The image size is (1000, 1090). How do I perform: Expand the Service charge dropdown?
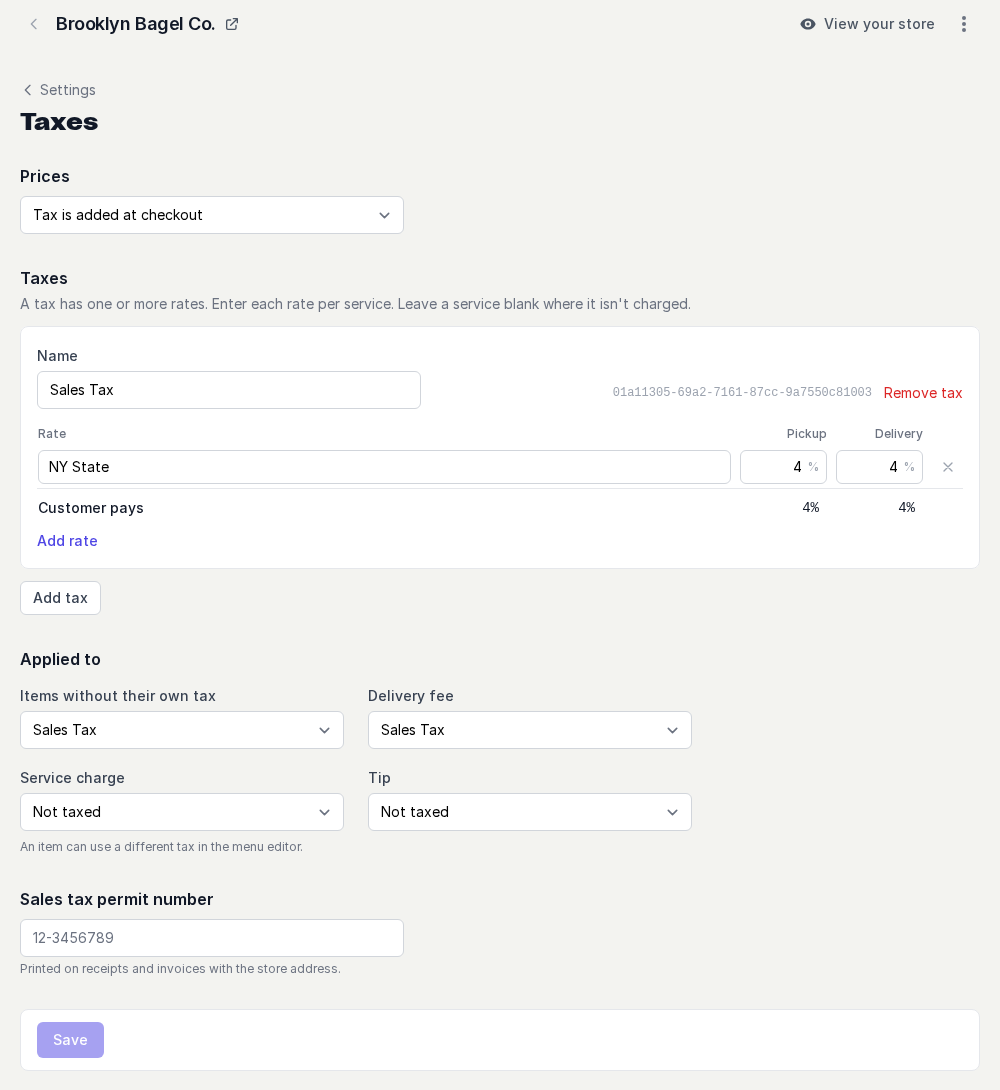[182, 812]
